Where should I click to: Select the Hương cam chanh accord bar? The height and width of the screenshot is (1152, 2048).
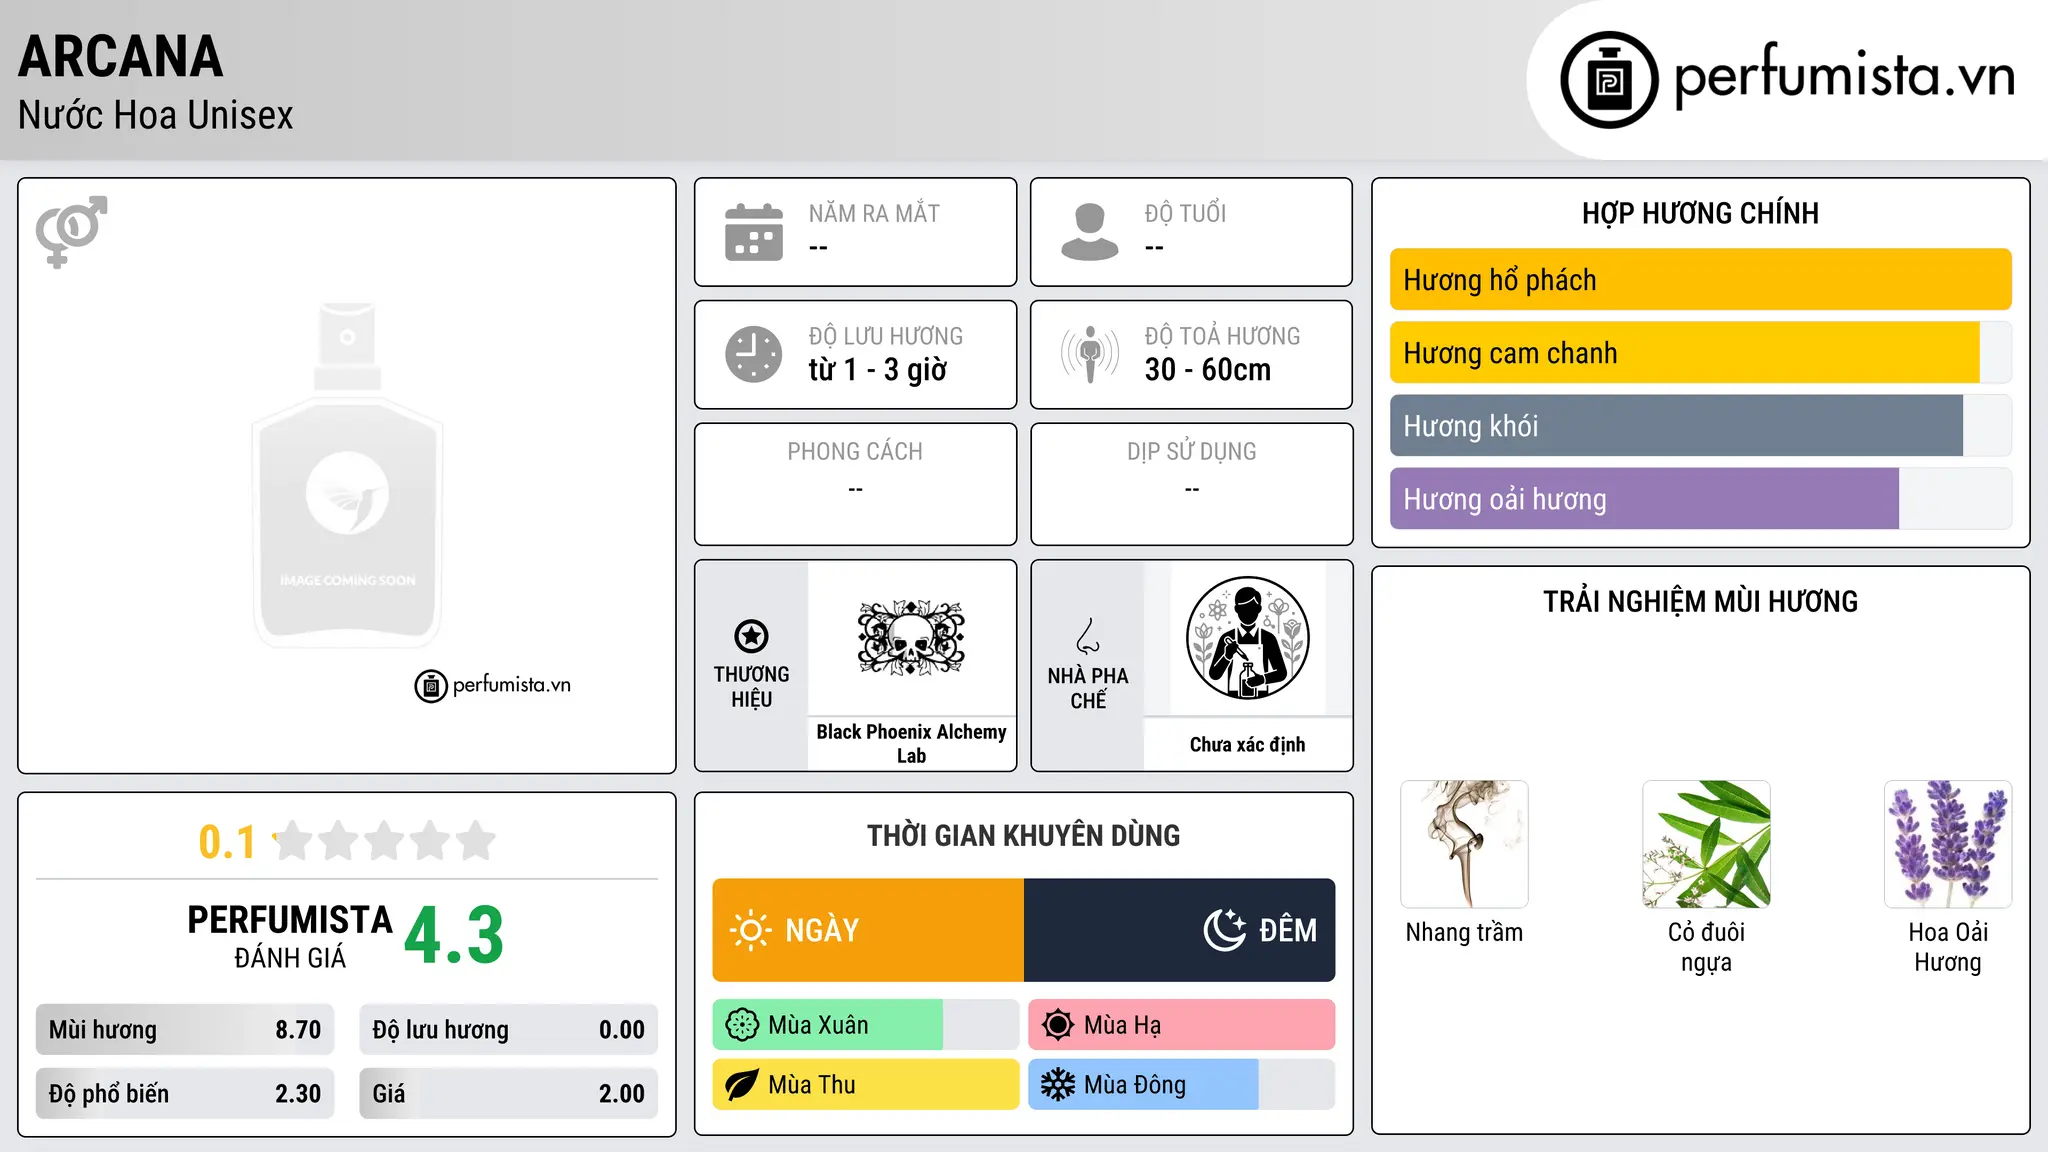[x=1700, y=353]
